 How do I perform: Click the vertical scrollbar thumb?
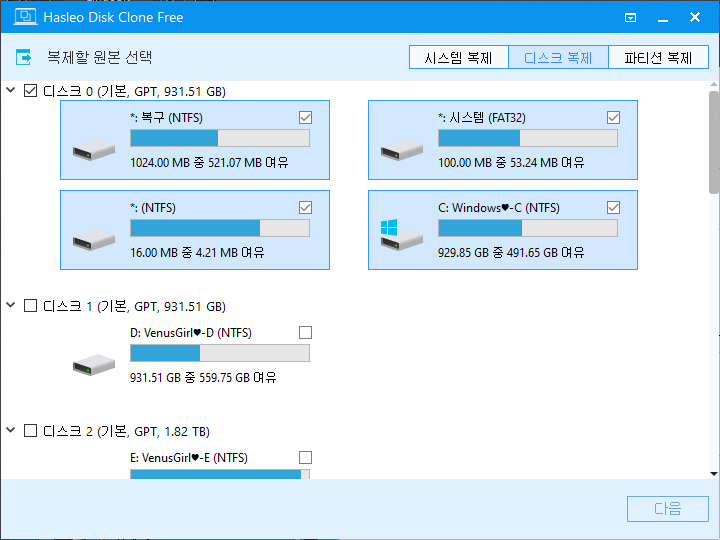coord(714,142)
